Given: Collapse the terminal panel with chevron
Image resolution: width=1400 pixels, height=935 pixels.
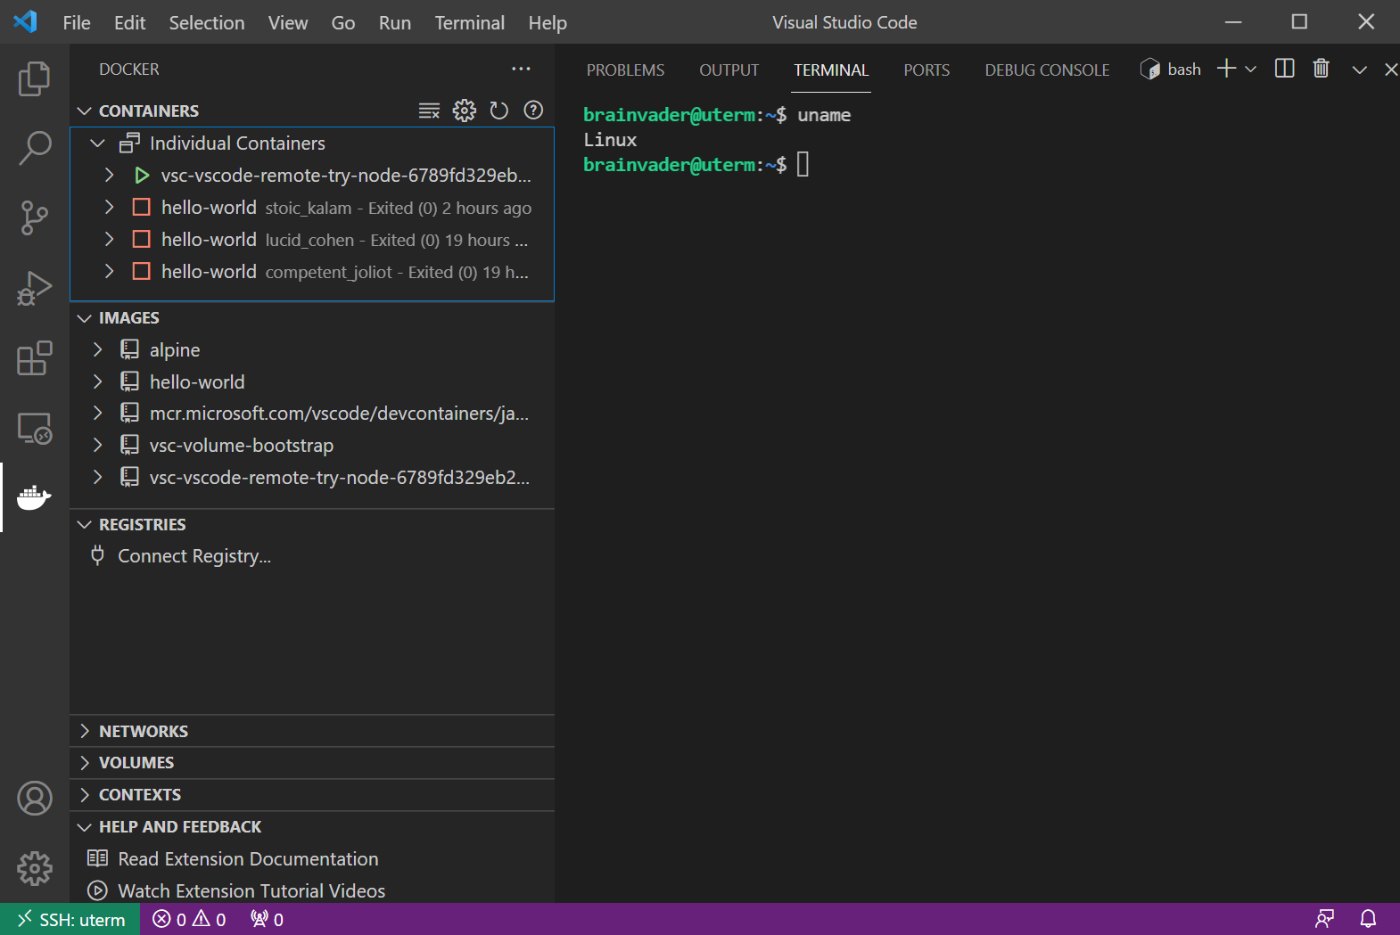Looking at the screenshot, I should [x=1359, y=69].
